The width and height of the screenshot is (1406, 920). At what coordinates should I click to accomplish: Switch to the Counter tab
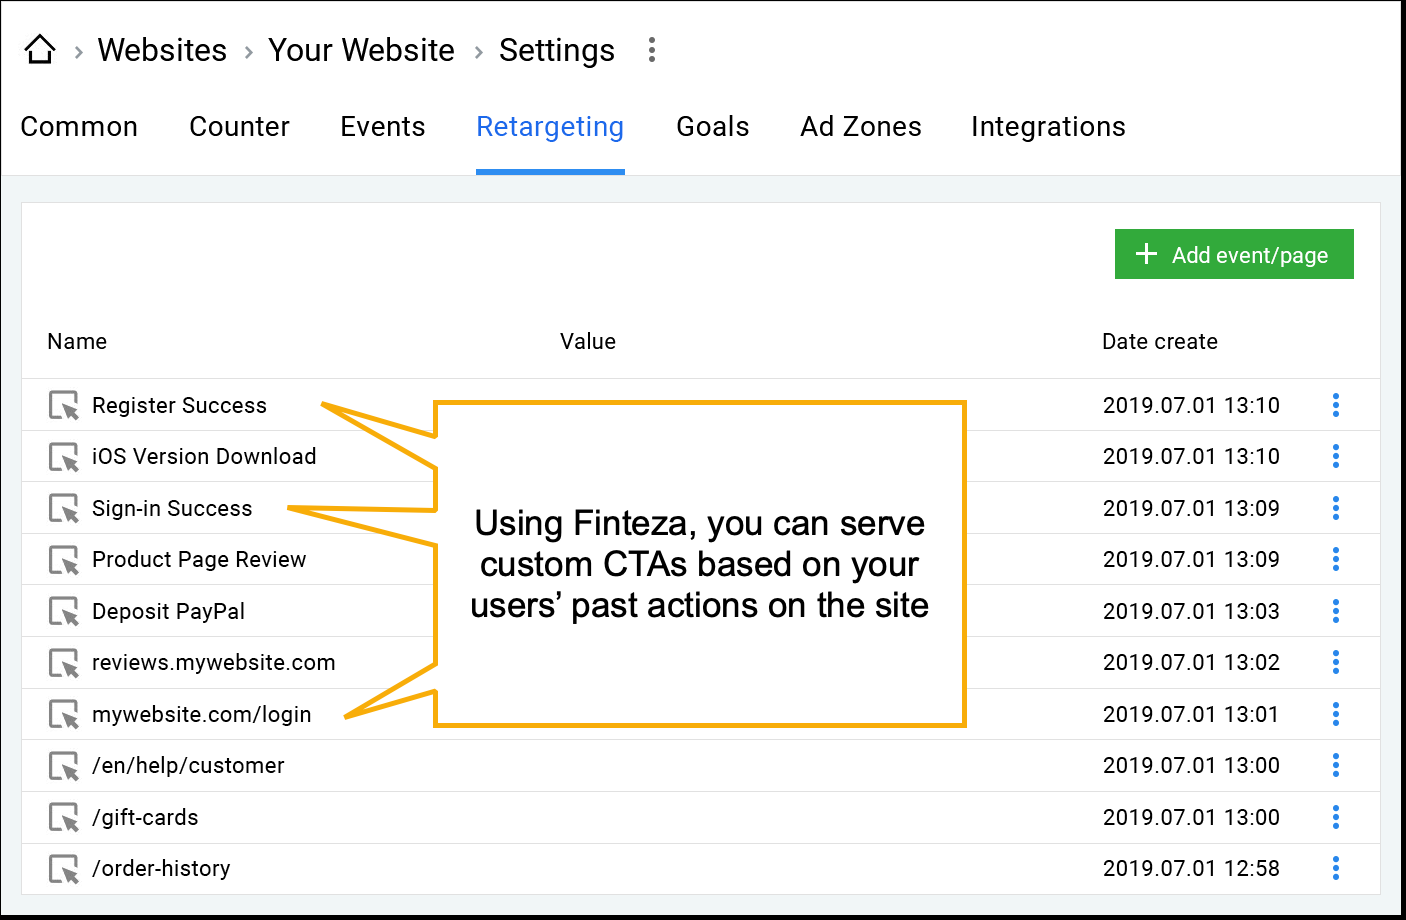[x=239, y=127]
